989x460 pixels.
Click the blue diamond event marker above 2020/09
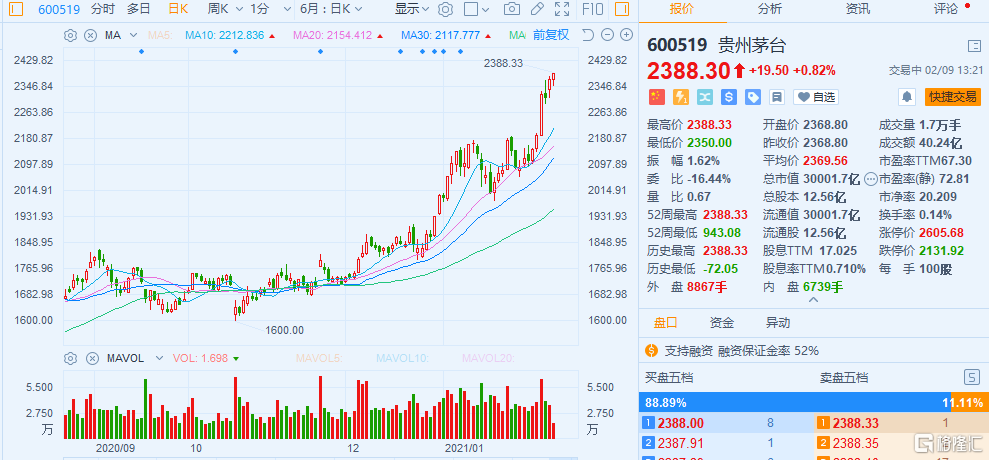click(x=141, y=51)
